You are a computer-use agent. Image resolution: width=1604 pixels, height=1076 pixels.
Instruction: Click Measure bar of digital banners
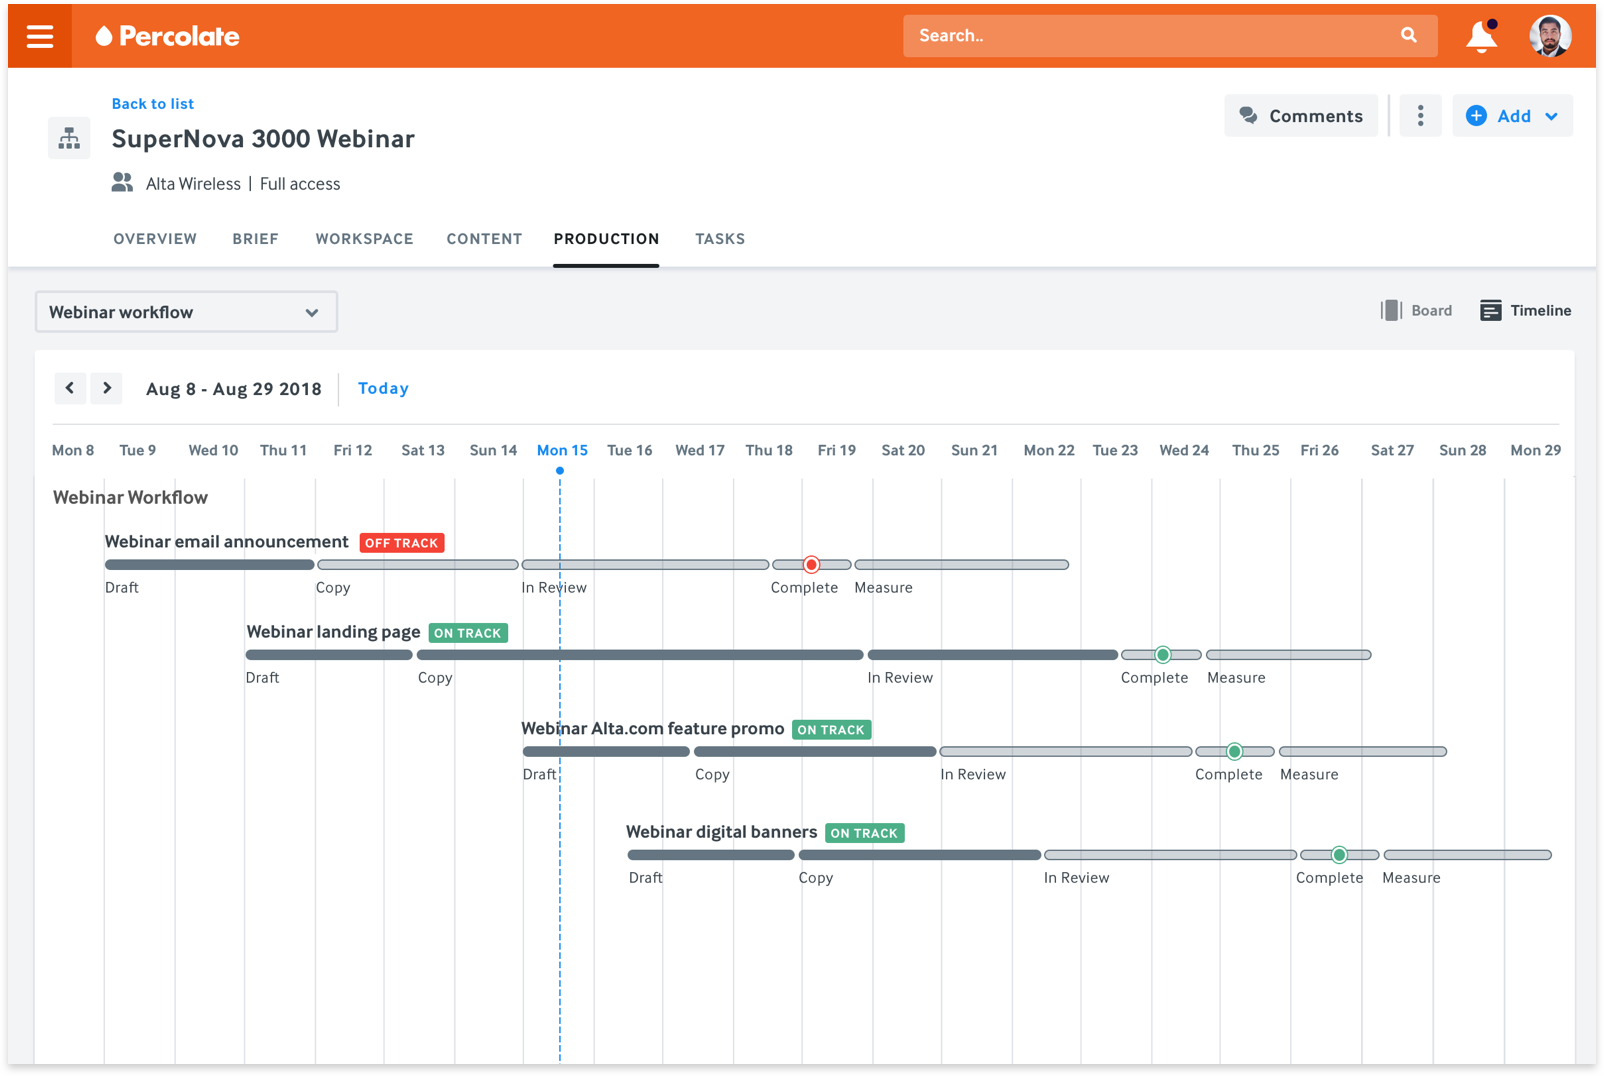point(1468,855)
